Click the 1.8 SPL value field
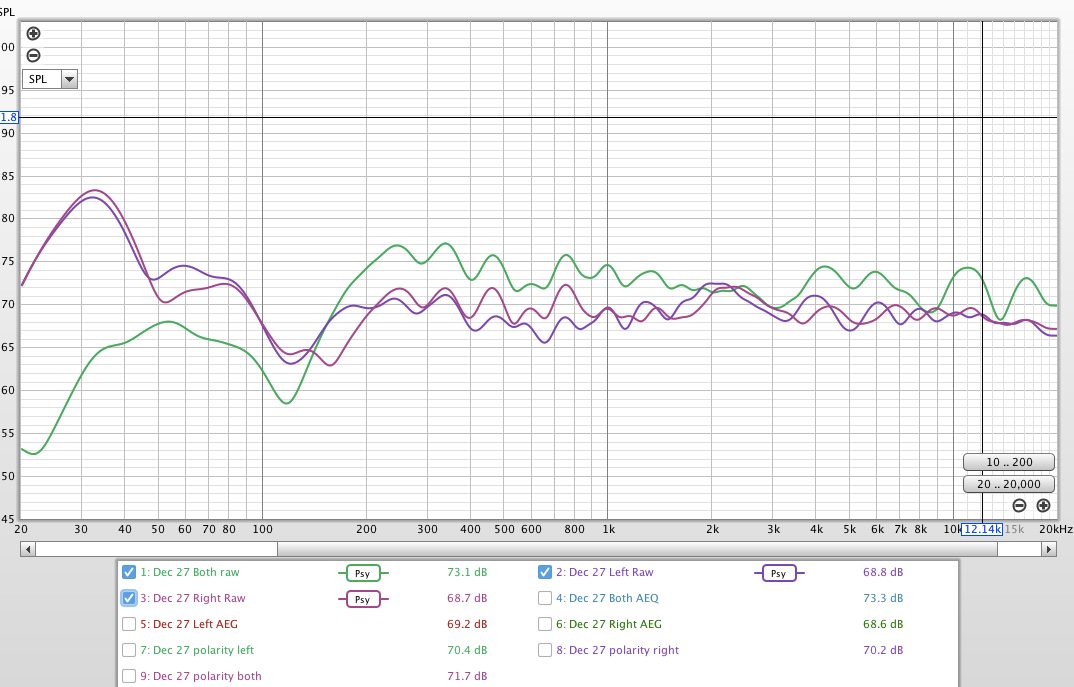Screen dimensions: 1074x687 tap(9, 117)
